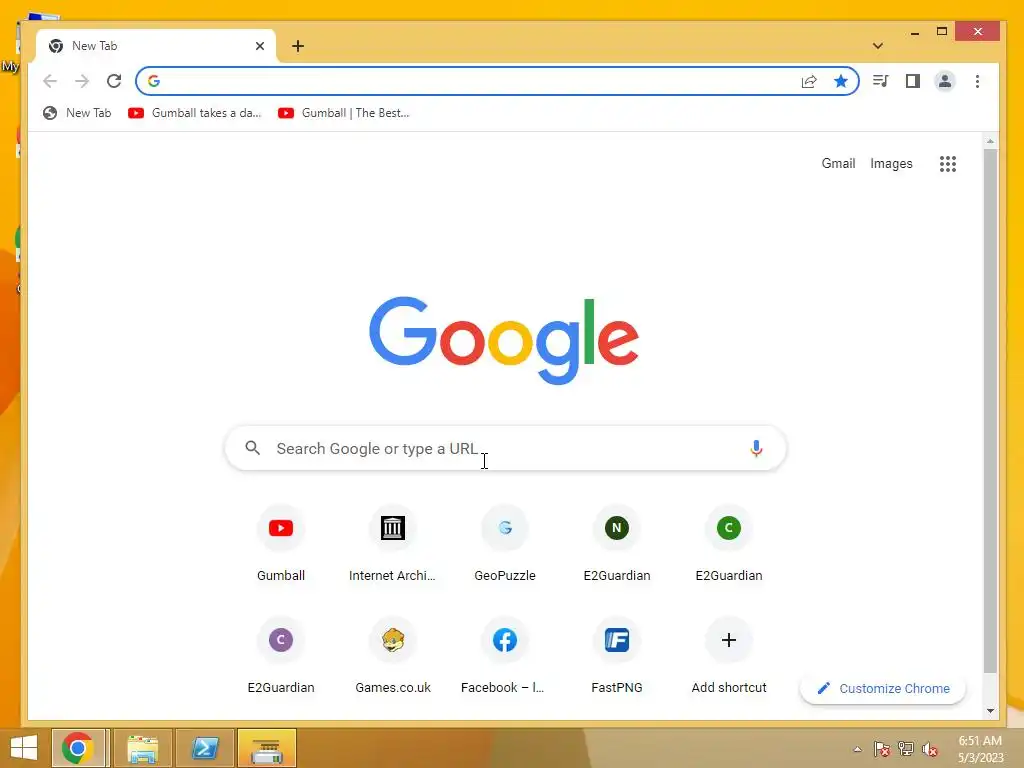Open the Facebook shortcut

click(x=505, y=656)
